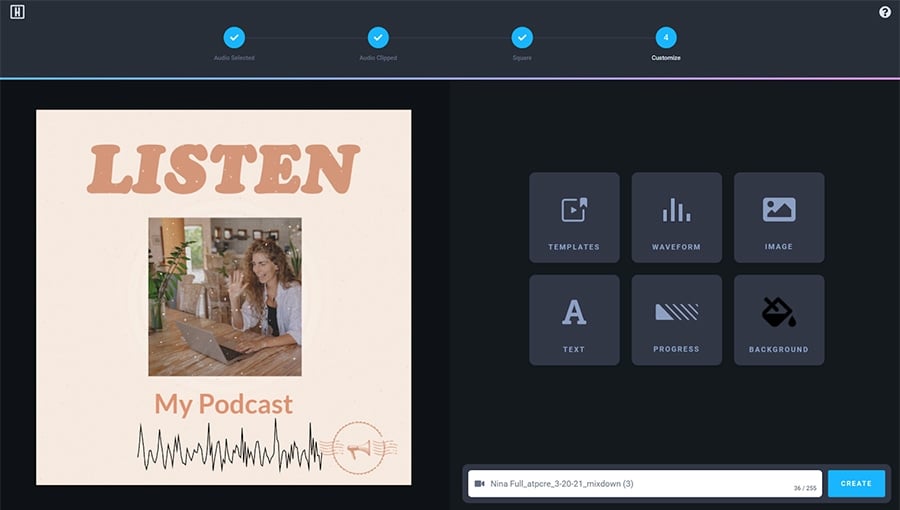Select the LISTEN headline text
This screenshot has height=510, width=900.
[x=223, y=168]
